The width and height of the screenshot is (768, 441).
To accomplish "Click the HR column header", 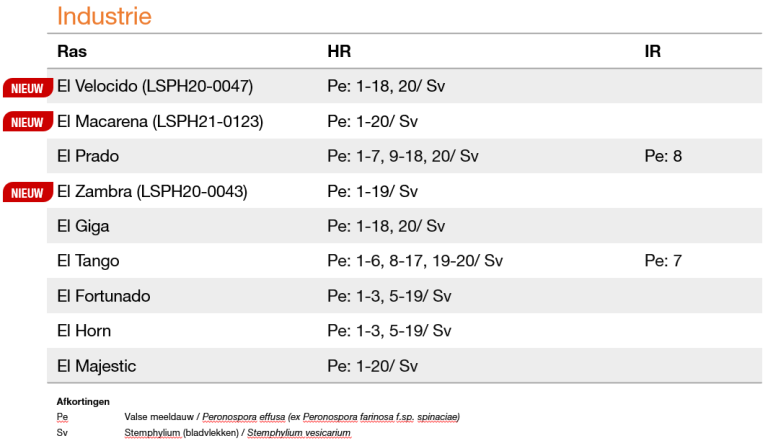I will (339, 51).
